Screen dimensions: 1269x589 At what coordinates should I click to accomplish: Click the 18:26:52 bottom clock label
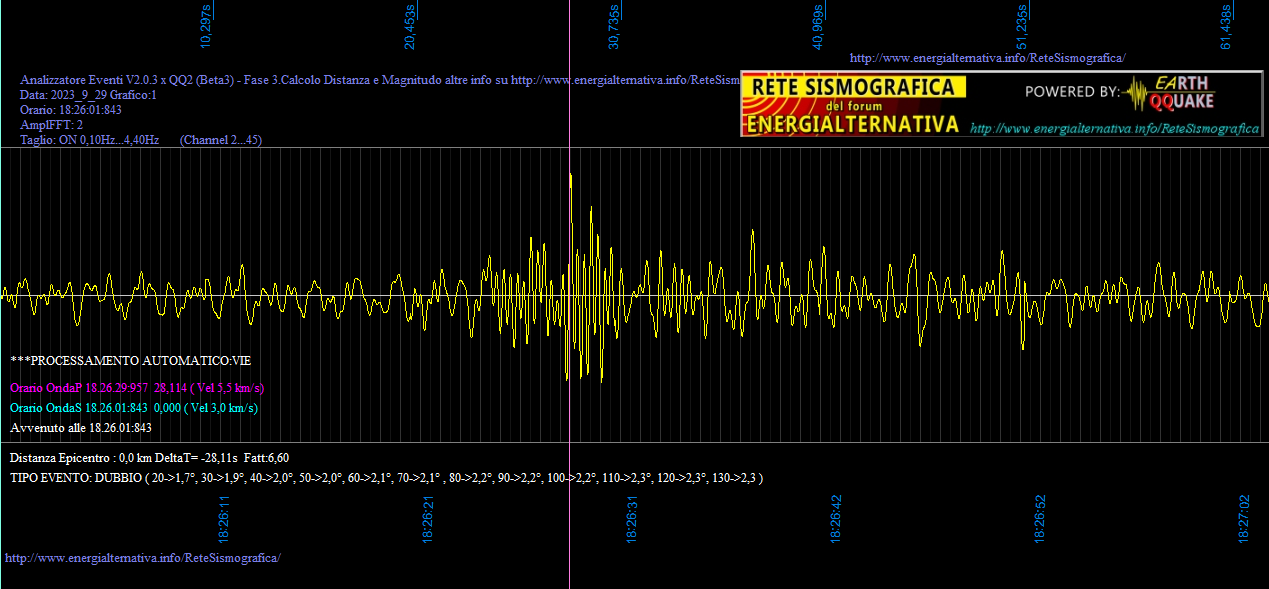(1041, 519)
